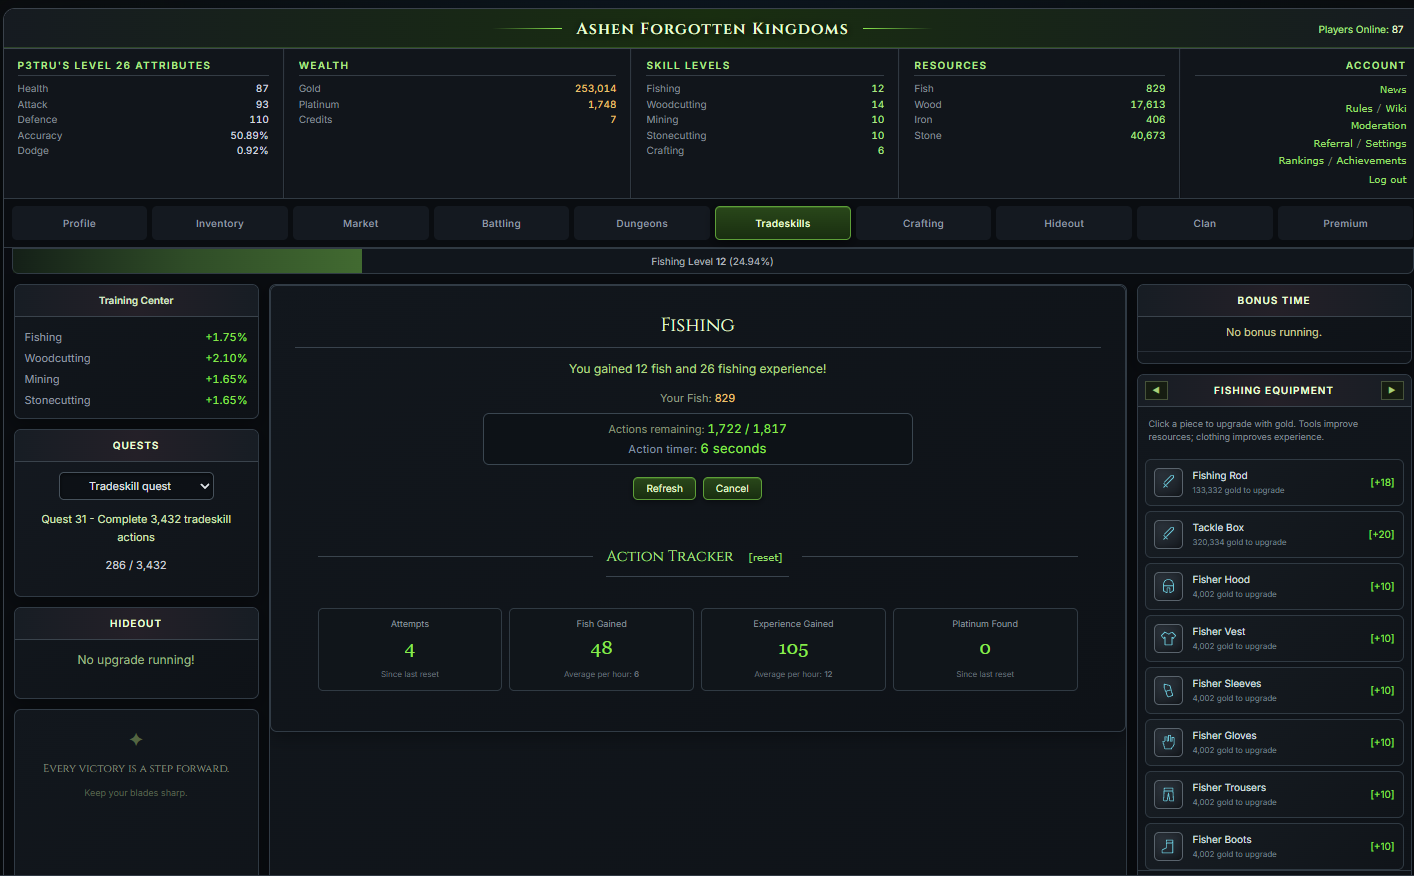
Task: Click the Tackle Box equipment icon
Action: pos(1168,534)
